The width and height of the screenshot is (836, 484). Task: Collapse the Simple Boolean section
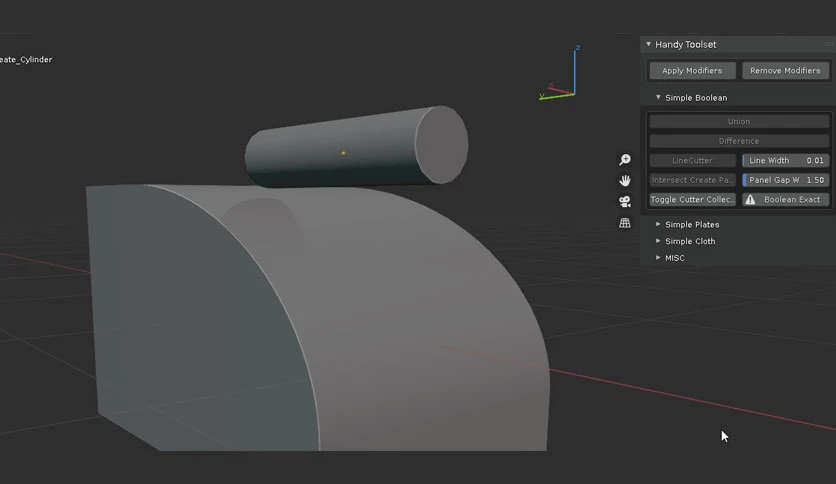[658, 98]
